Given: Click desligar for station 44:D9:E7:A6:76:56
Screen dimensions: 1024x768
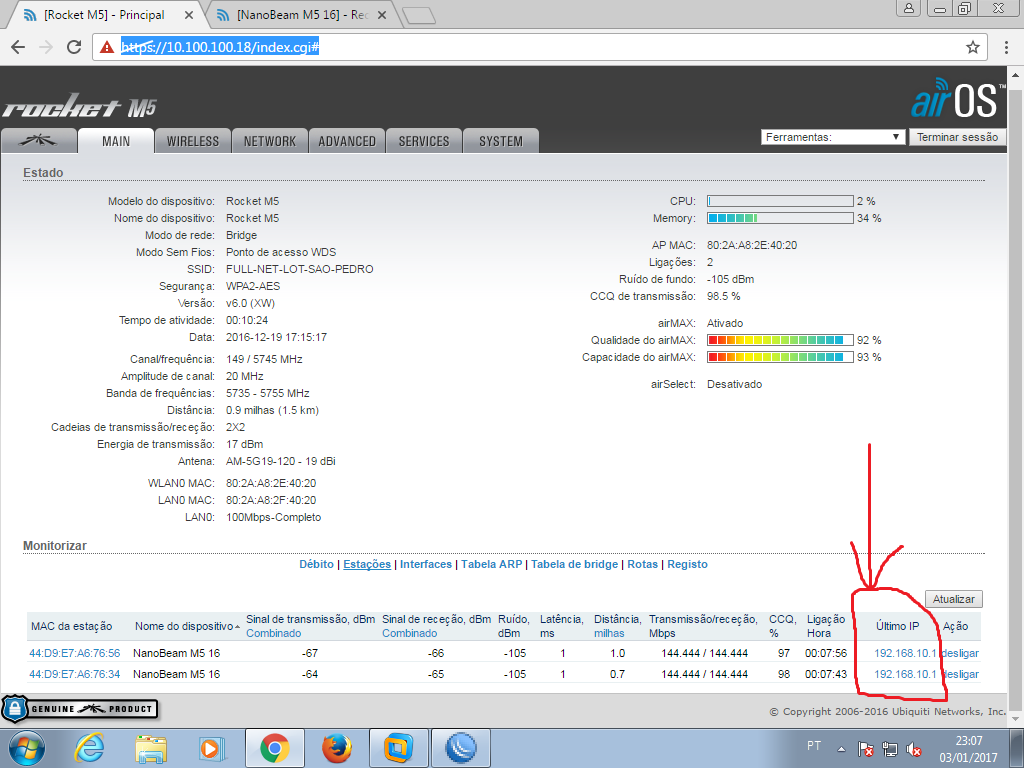Looking at the screenshot, I should pyautogui.click(x=960, y=653).
